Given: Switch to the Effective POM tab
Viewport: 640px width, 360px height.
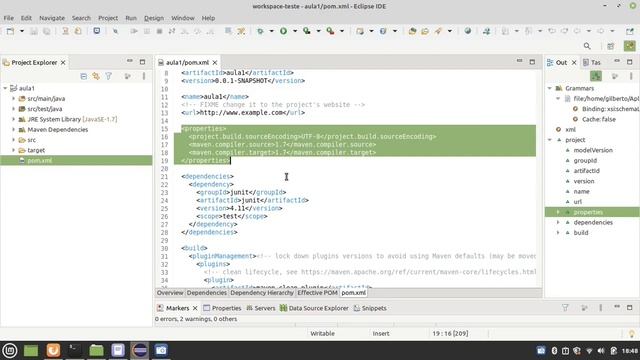Looking at the screenshot, I should (x=317, y=293).
